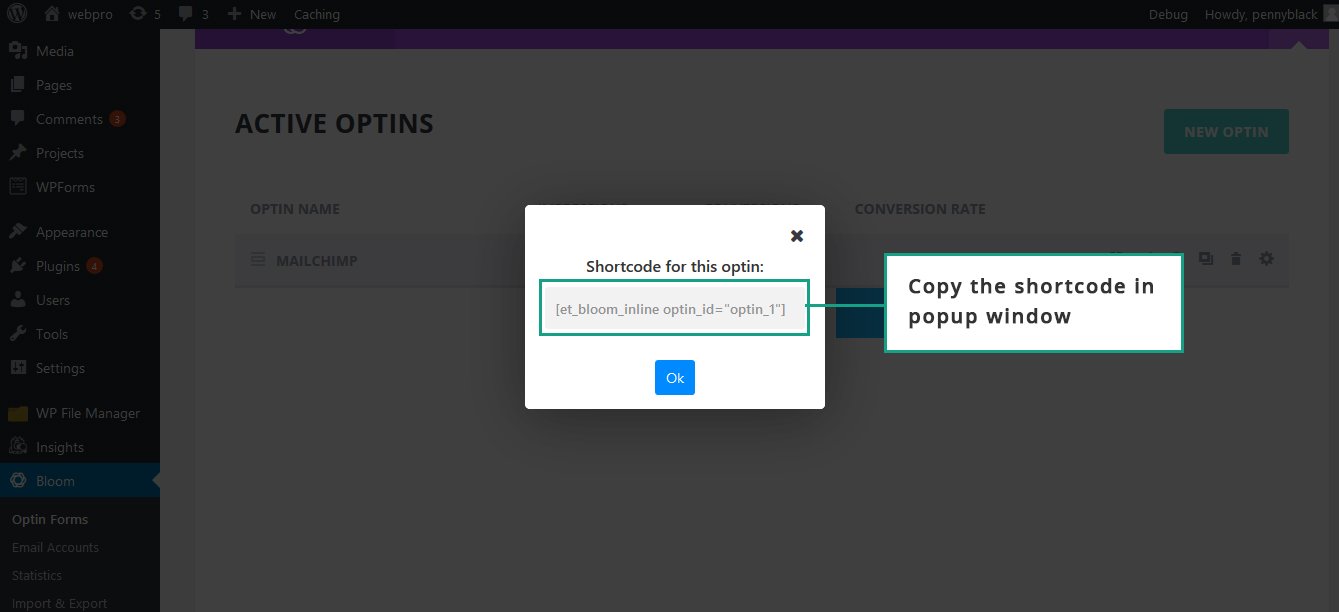Click the drag handle beside MAILCHIMP
This screenshot has height=612, width=1339.
click(x=257, y=260)
